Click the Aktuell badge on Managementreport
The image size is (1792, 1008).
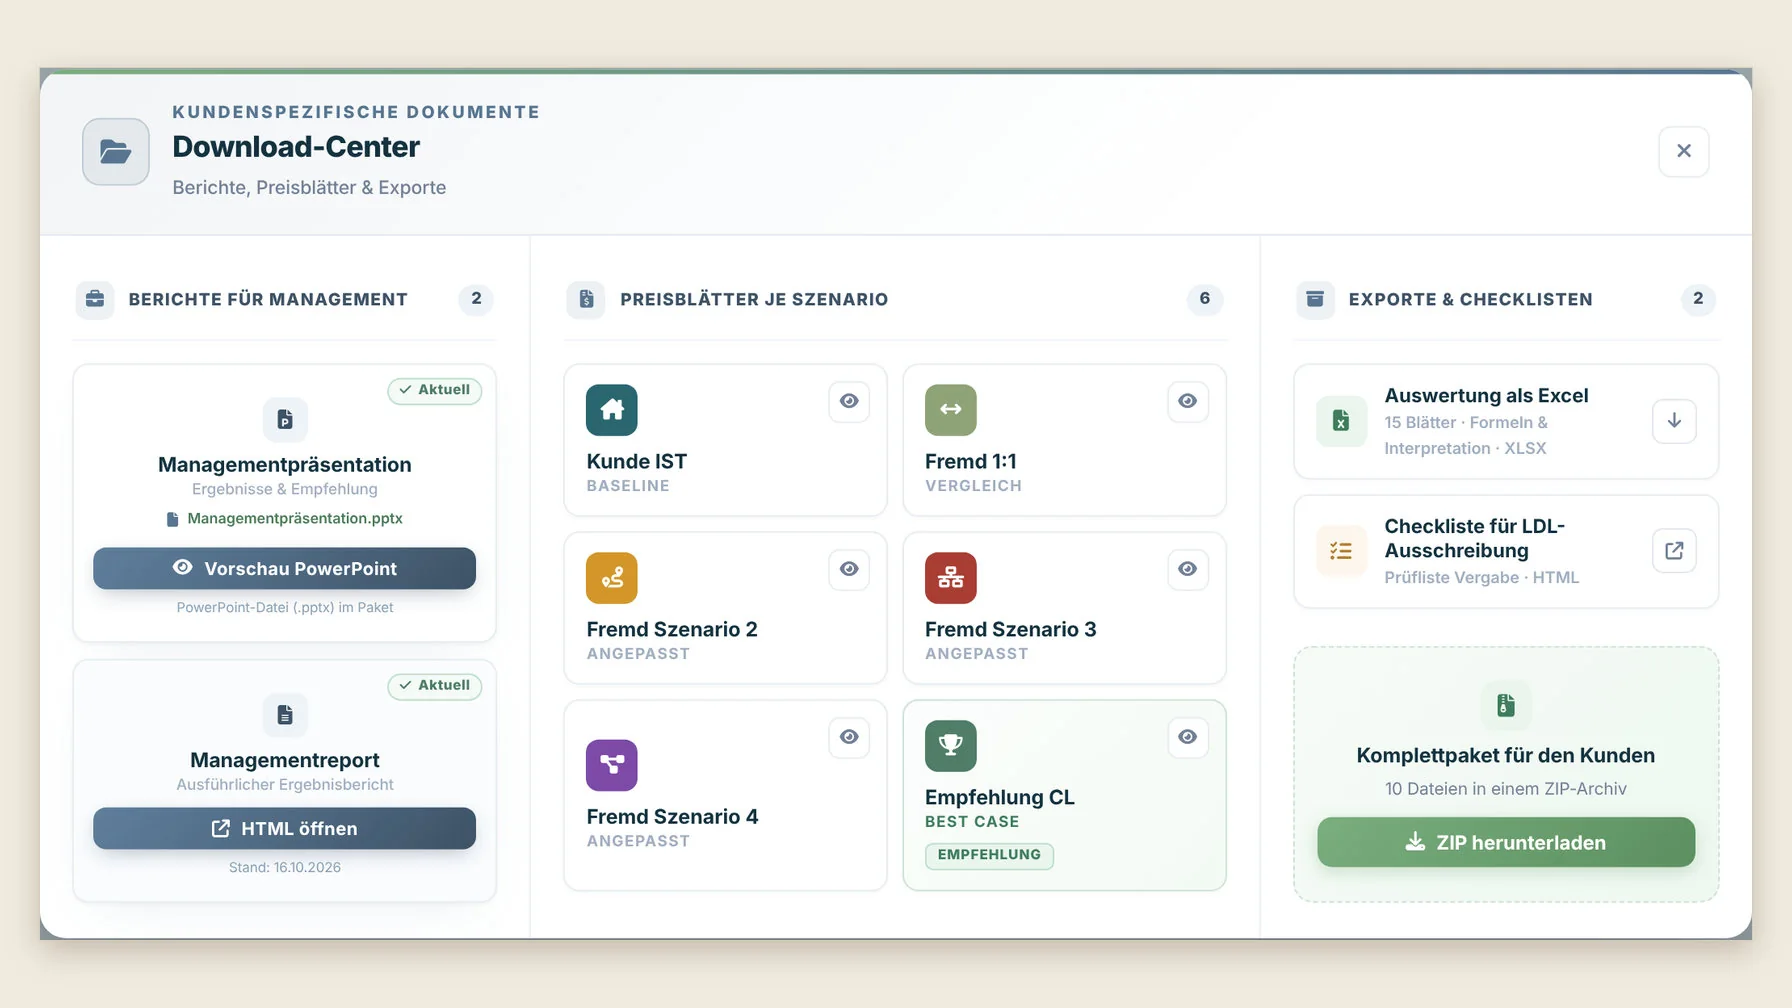point(435,686)
